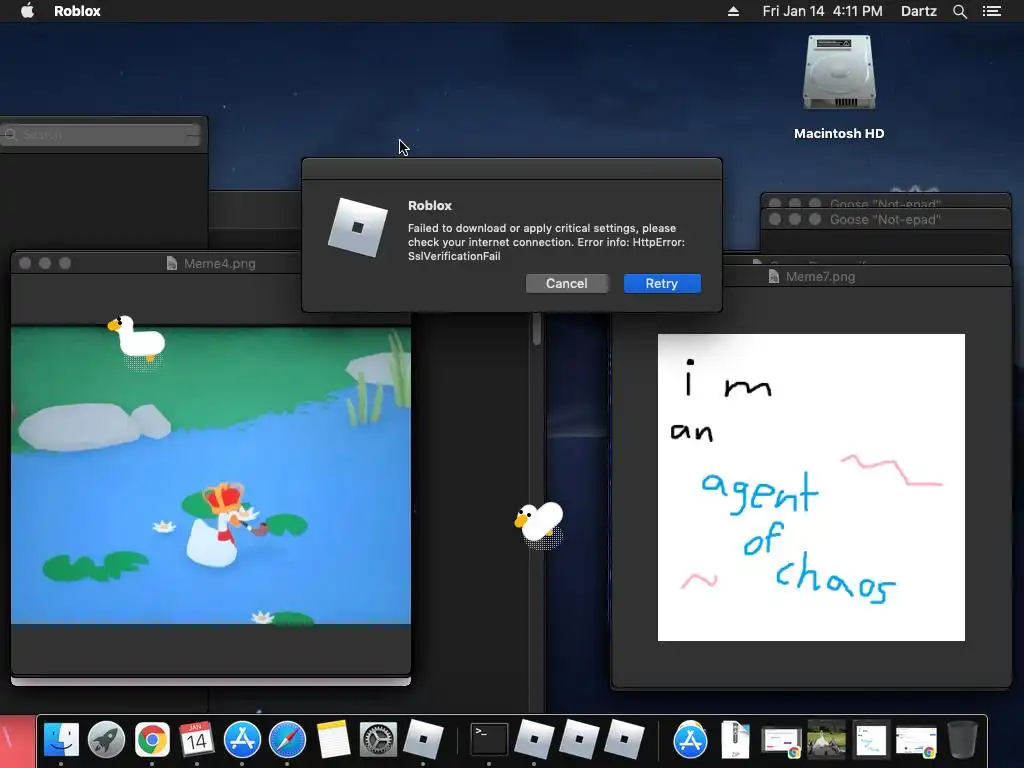Click the Fri Jan 14 4:11 PM clock
Image resolution: width=1024 pixels, height=768 pixels.
822,11
